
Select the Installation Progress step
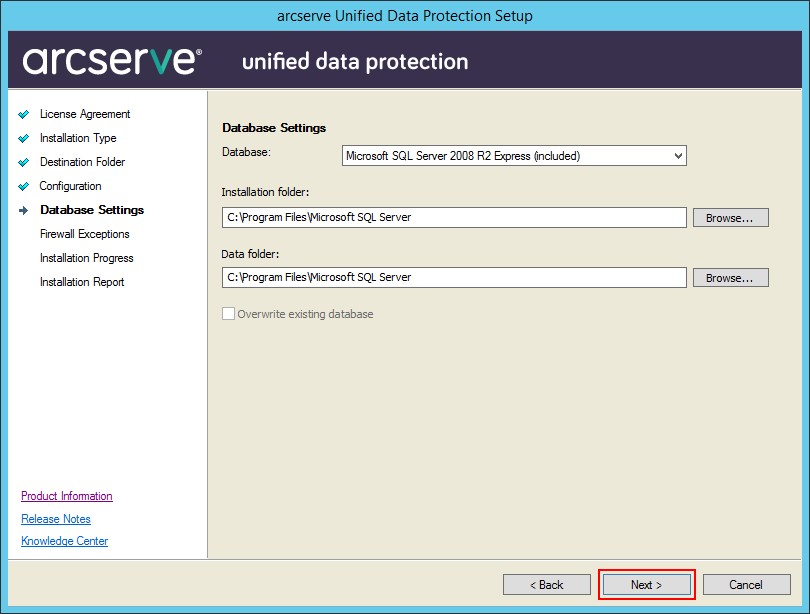coord(86,258)
